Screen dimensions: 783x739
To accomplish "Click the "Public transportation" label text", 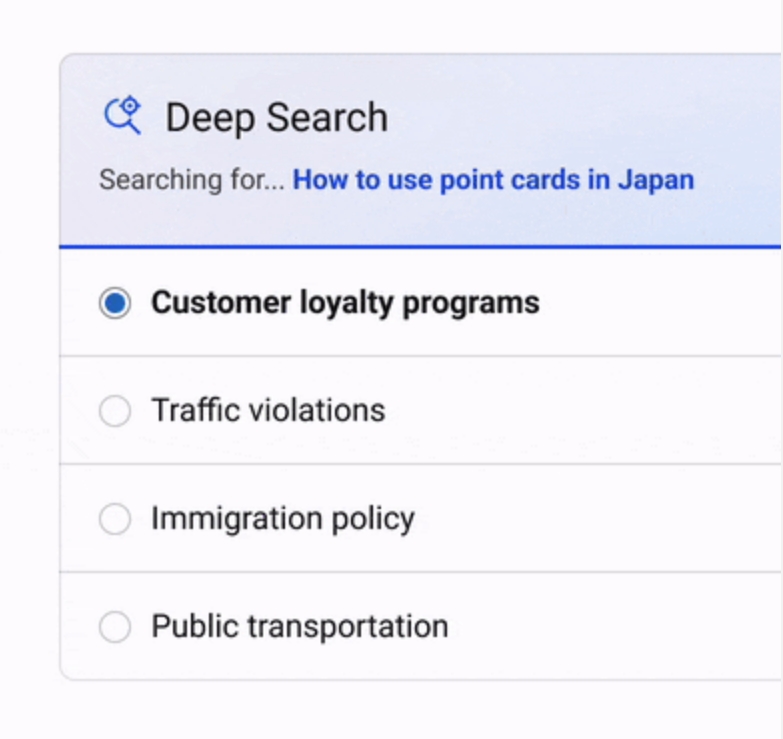I will tap(299, 627).
